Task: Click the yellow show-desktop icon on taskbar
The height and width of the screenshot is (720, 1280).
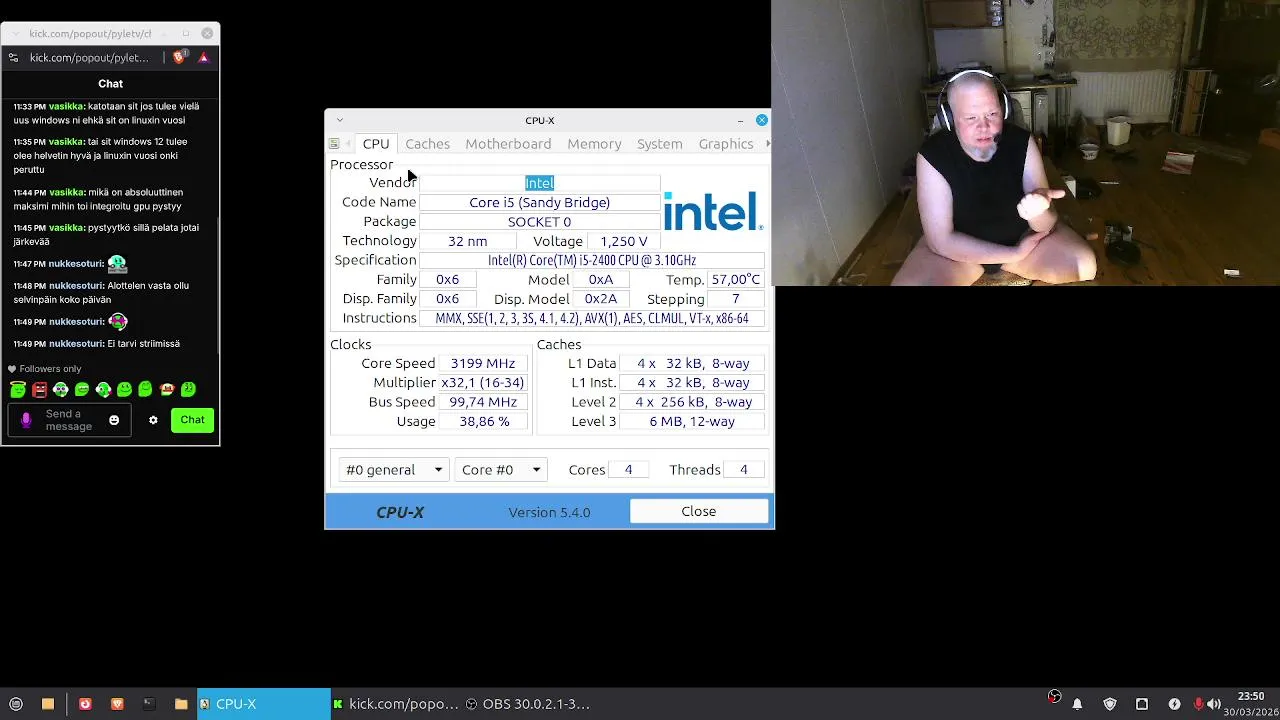Action: [x=48, y=704]
